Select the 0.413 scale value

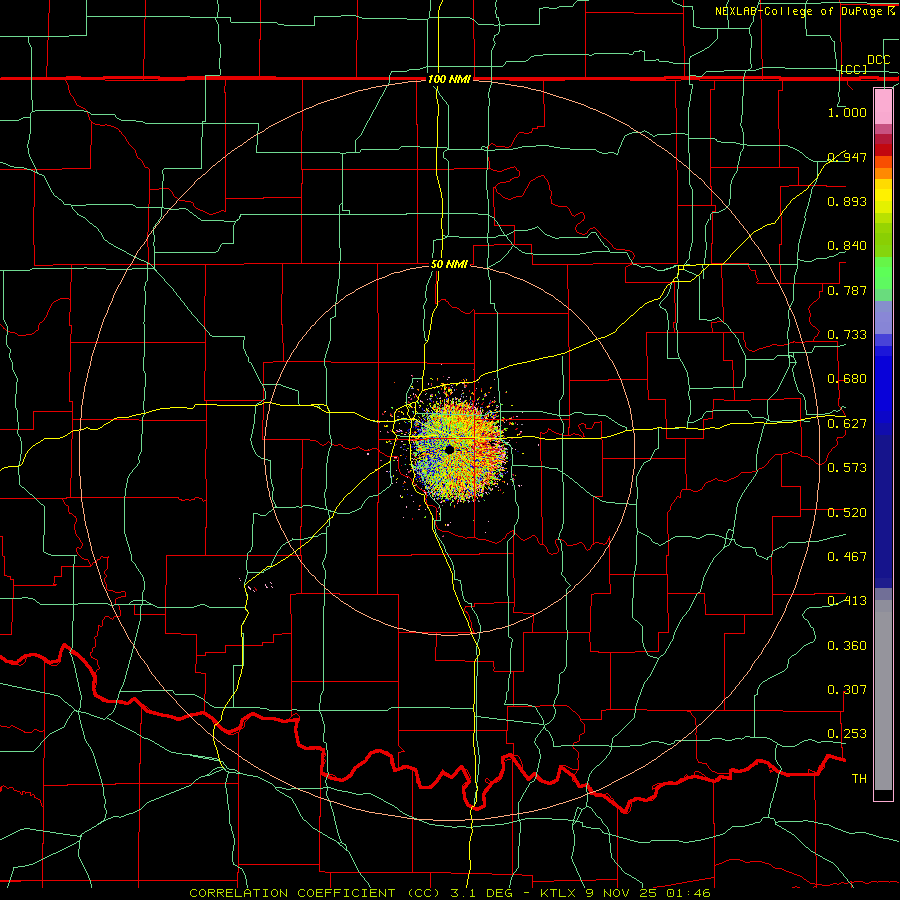click(x=847, y=601)
